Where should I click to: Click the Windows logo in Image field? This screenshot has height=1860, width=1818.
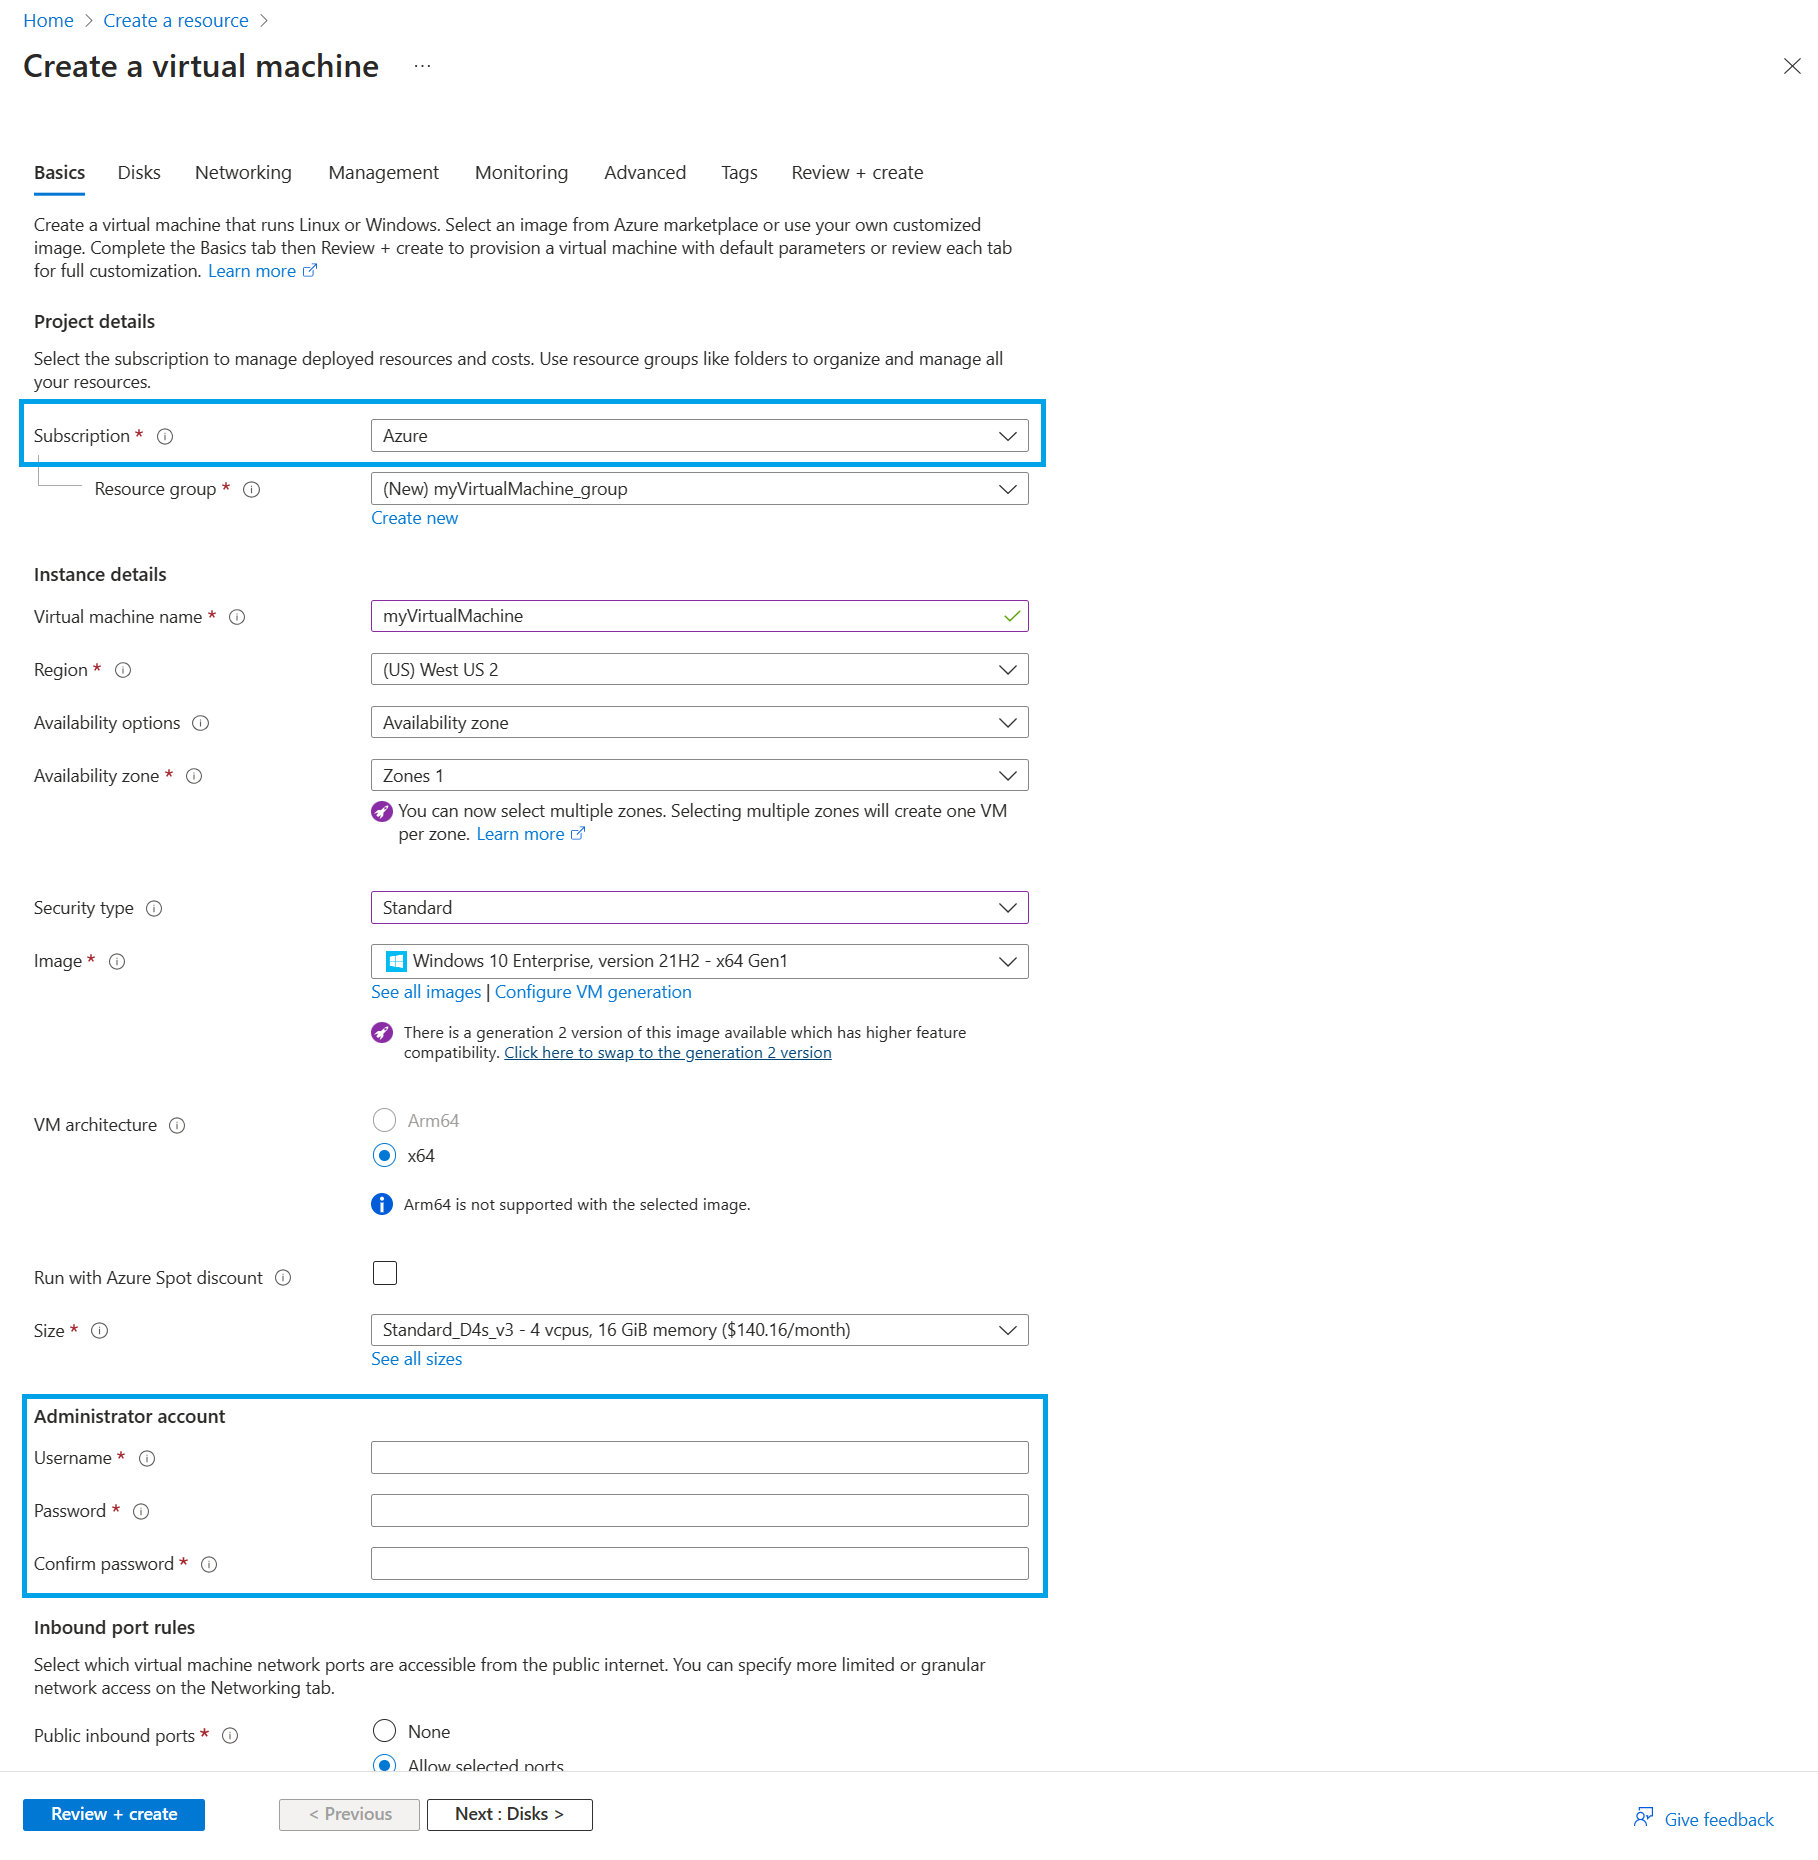(x=396, y=962)
